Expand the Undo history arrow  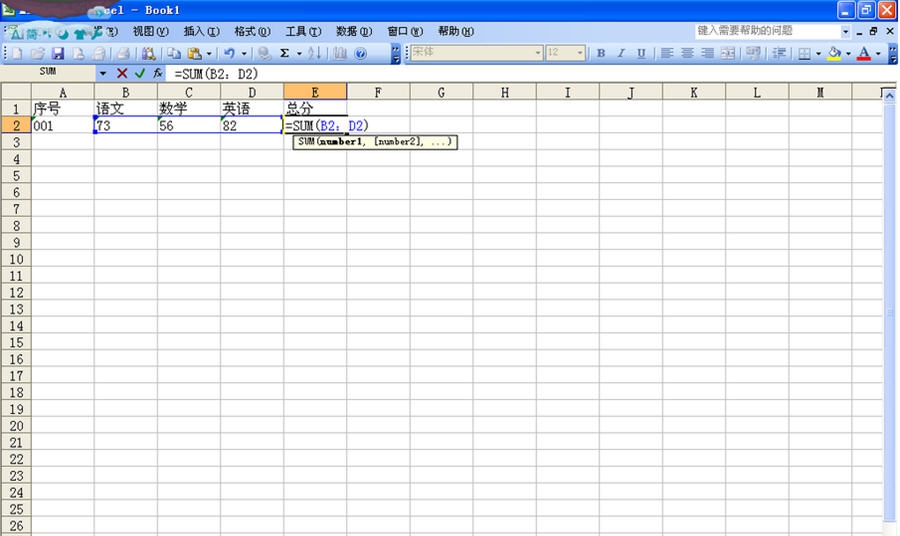(x=243, y=53)
